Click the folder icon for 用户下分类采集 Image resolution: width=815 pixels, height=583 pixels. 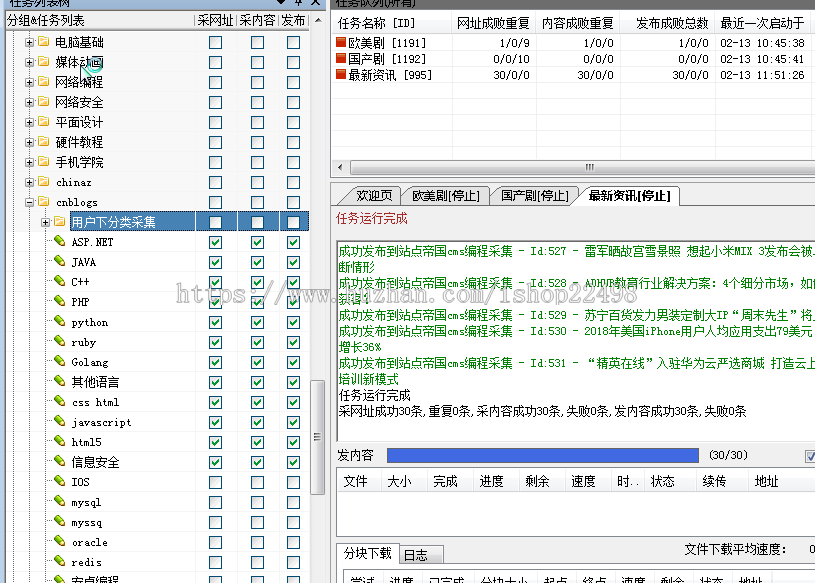pyautogui.click(x=60, y=221)
